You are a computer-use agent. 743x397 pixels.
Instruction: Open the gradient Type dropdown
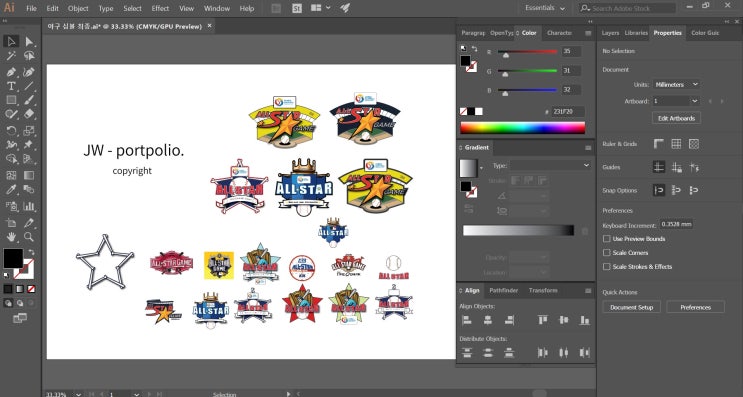(550, 165)
